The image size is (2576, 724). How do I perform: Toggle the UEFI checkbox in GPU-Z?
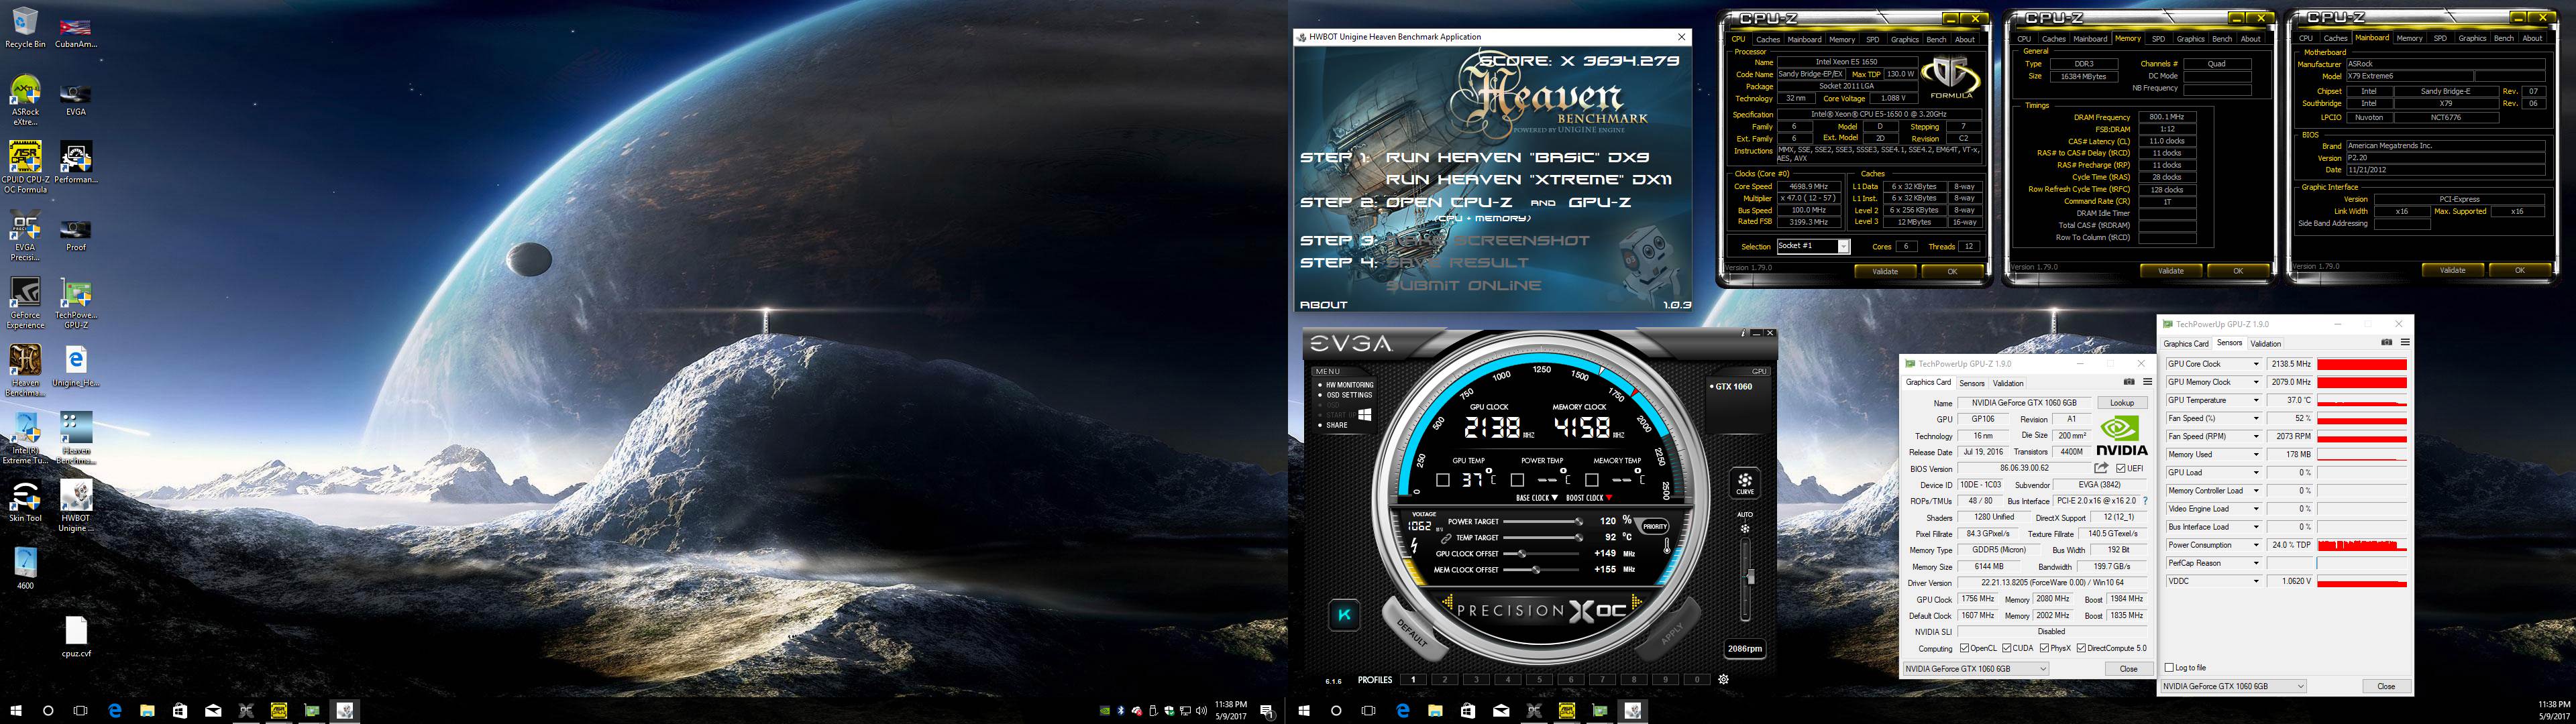(2121, 468)
